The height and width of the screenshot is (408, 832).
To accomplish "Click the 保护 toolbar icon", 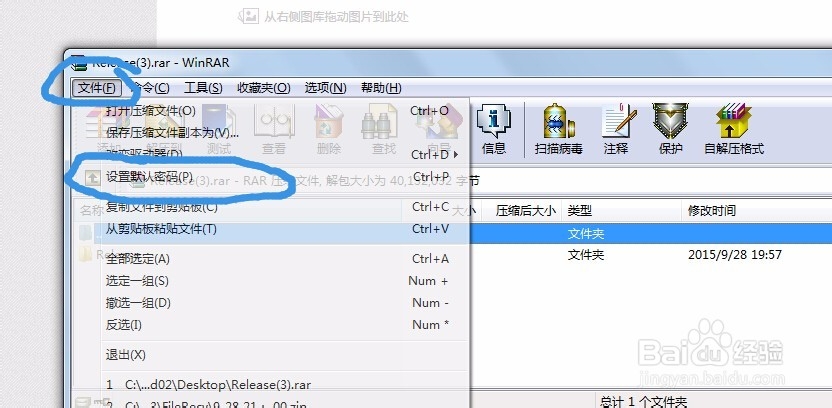I will [670, 129].
